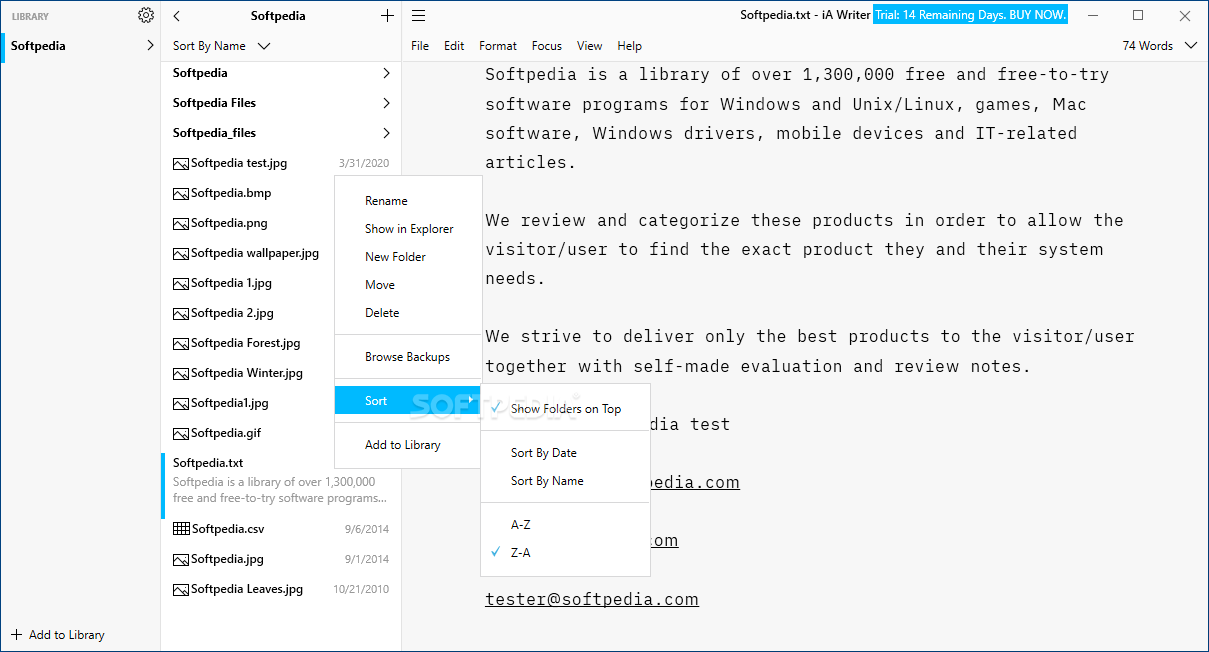The height and width of the screenshot is (652, 1209).
Task: Choose New Folder from context menu
Action: click(408, 256)
